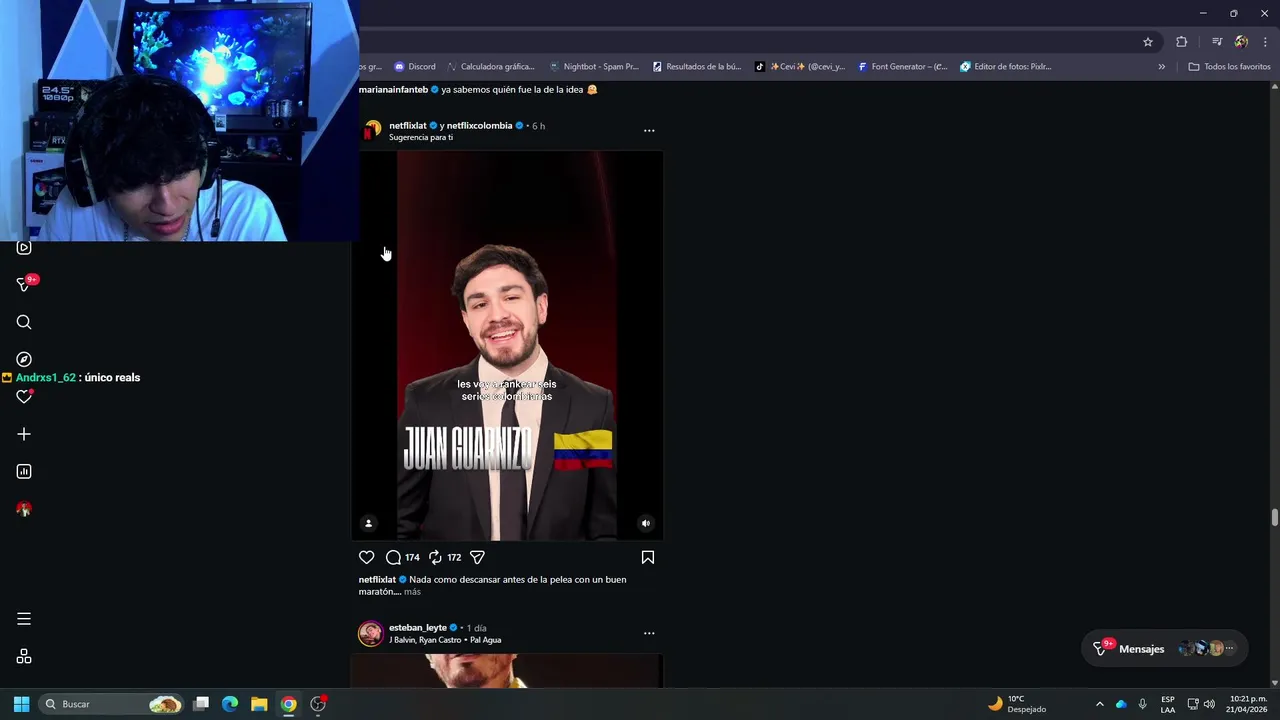Mute or unmute the netflixlat video
Image resolution: width=1280 pixels, height=720 pixels.
tap(646, 523)
